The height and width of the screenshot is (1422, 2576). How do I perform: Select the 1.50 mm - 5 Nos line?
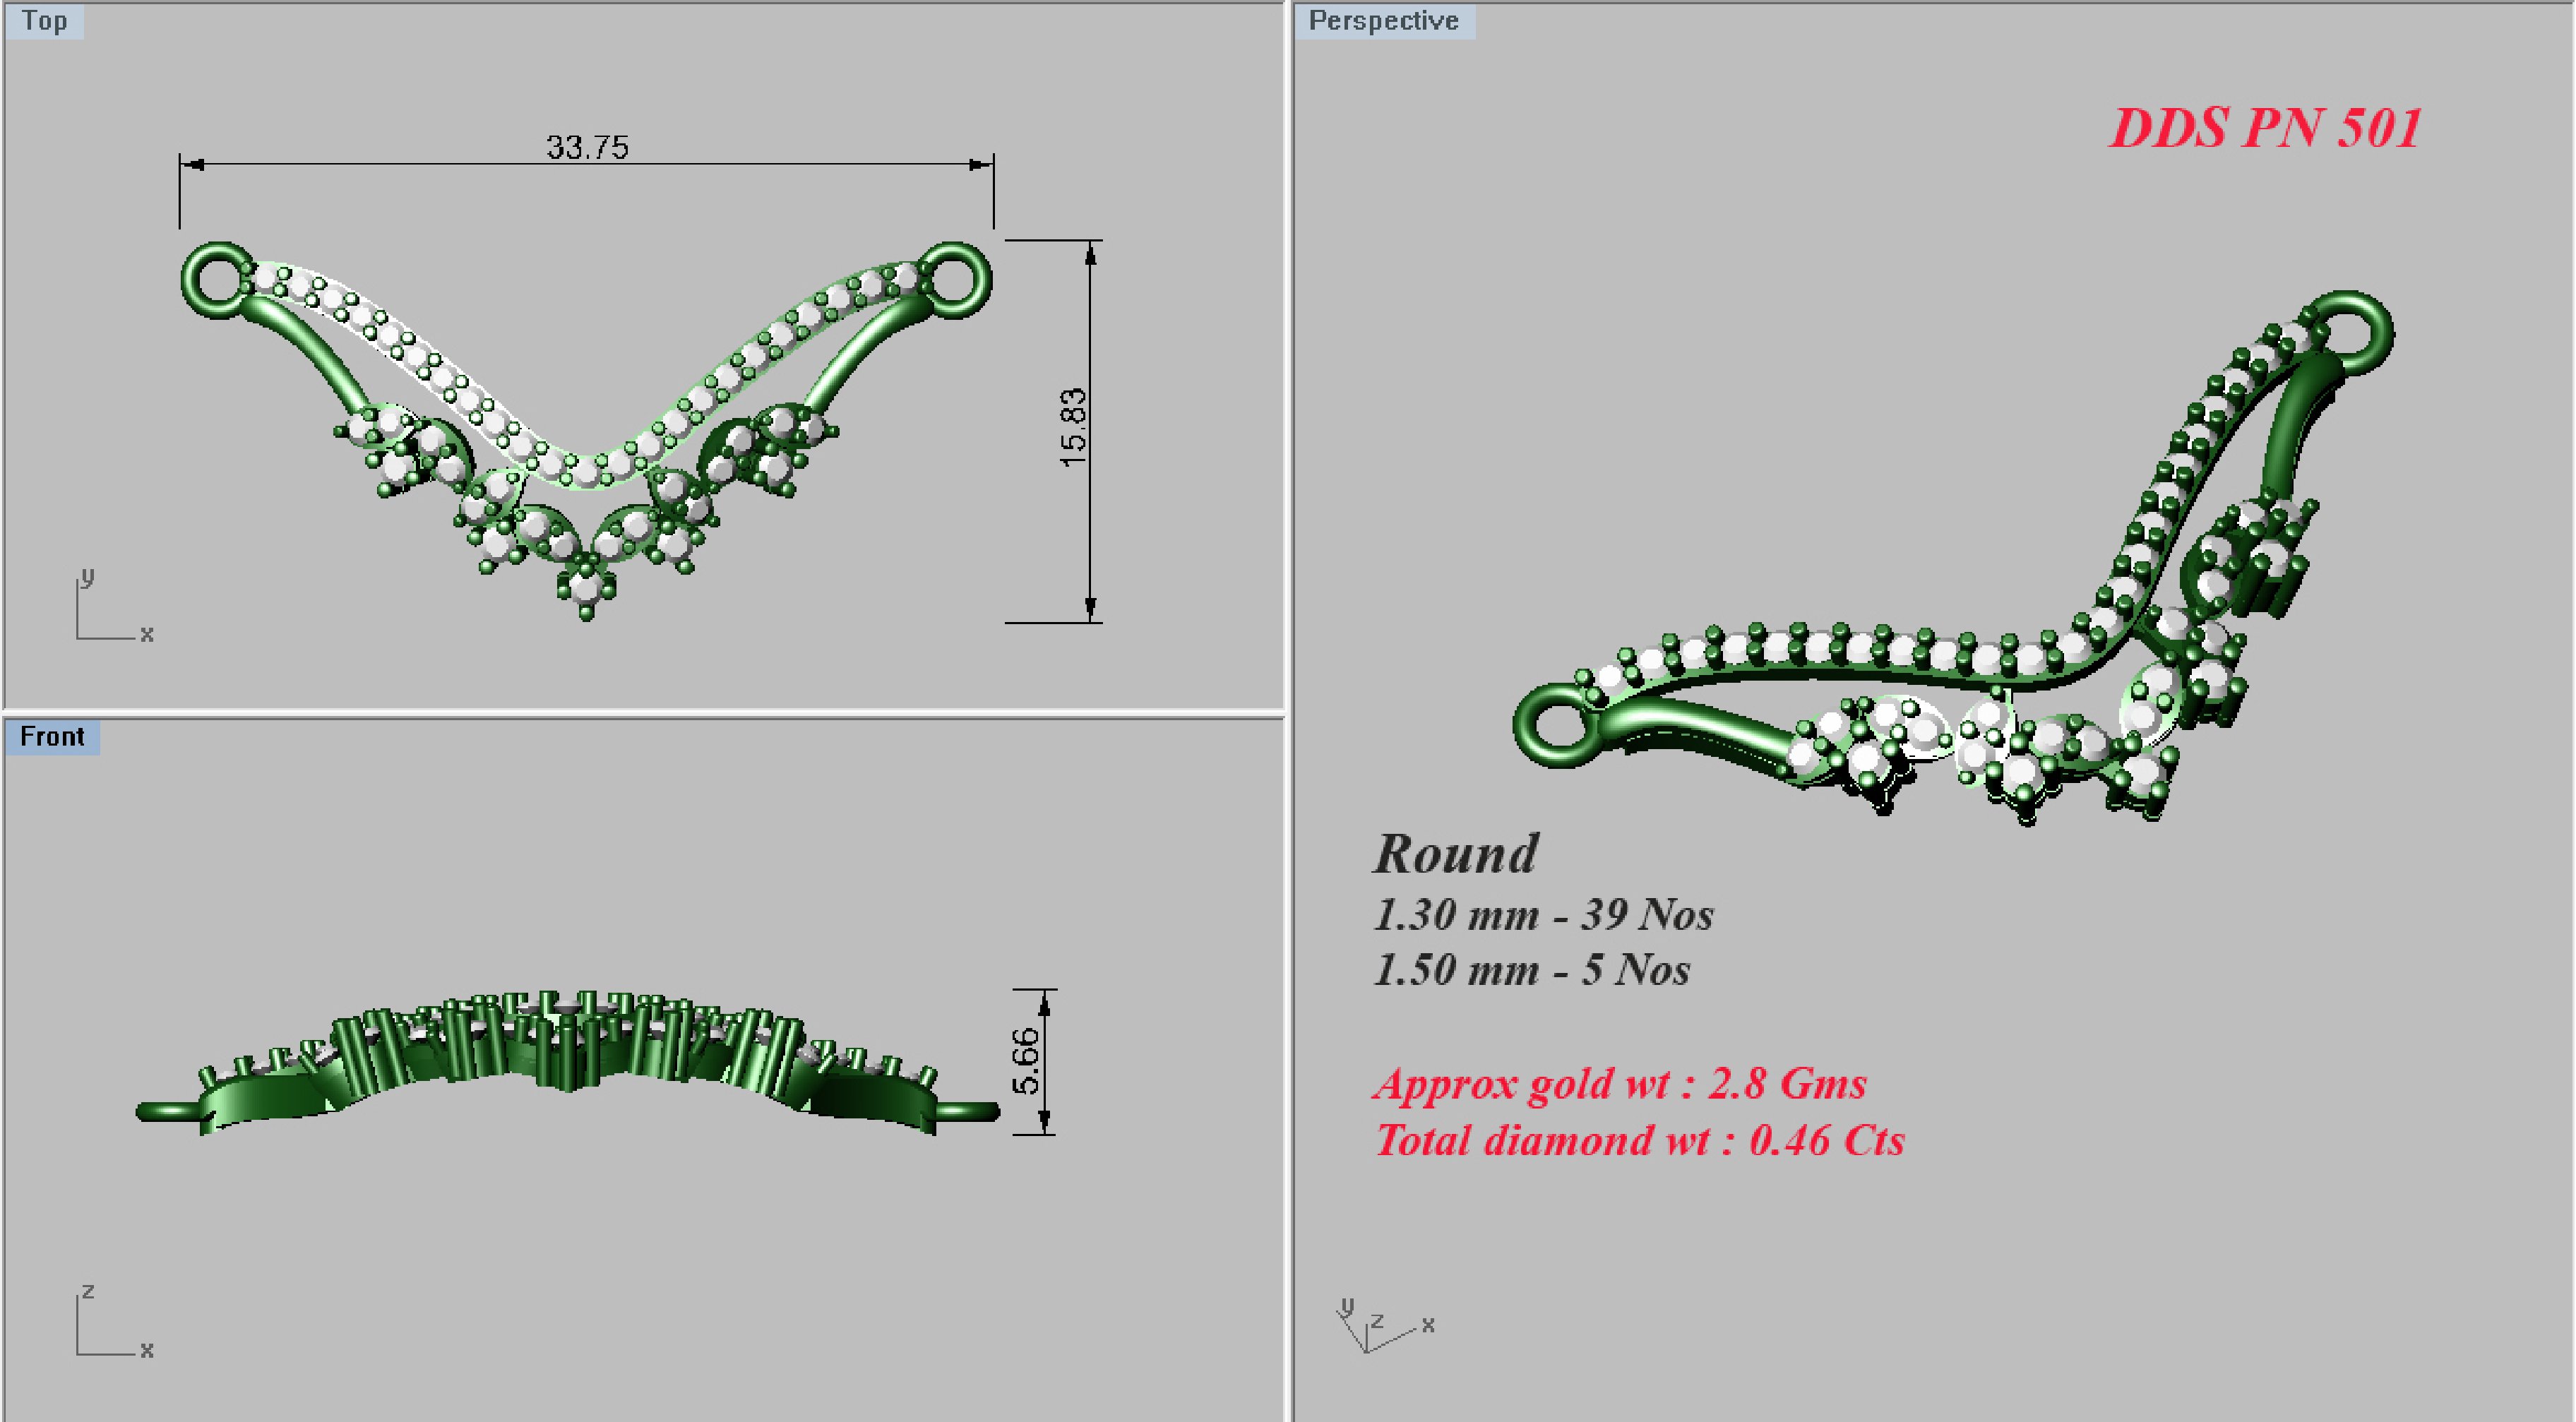coord(1532,970)
